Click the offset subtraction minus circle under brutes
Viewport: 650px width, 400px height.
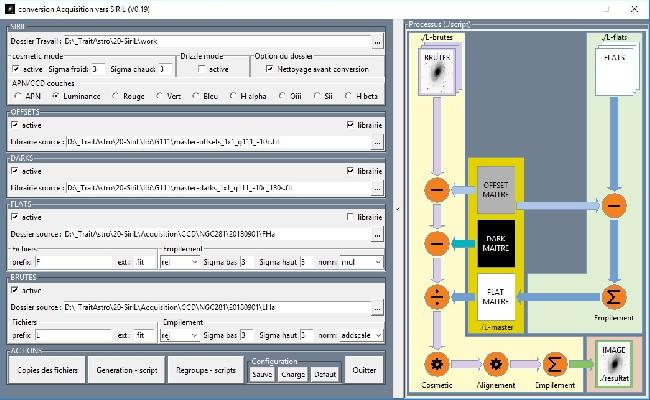tap(437, 190)
